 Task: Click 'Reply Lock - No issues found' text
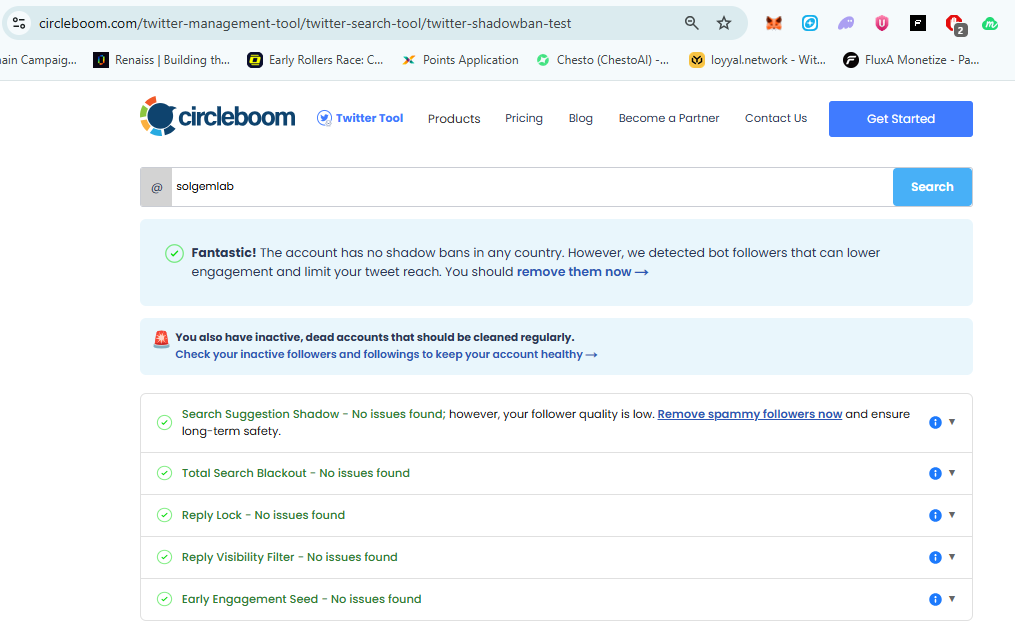tap(263, 515)
